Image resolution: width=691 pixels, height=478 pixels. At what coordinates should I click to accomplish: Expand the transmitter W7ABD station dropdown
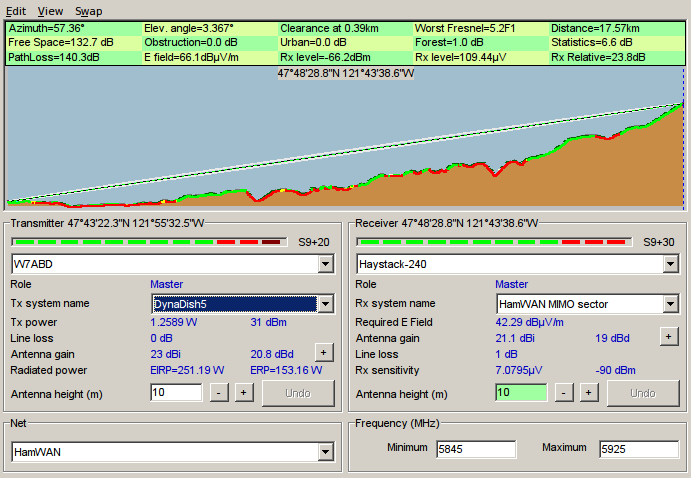[324, 264]
